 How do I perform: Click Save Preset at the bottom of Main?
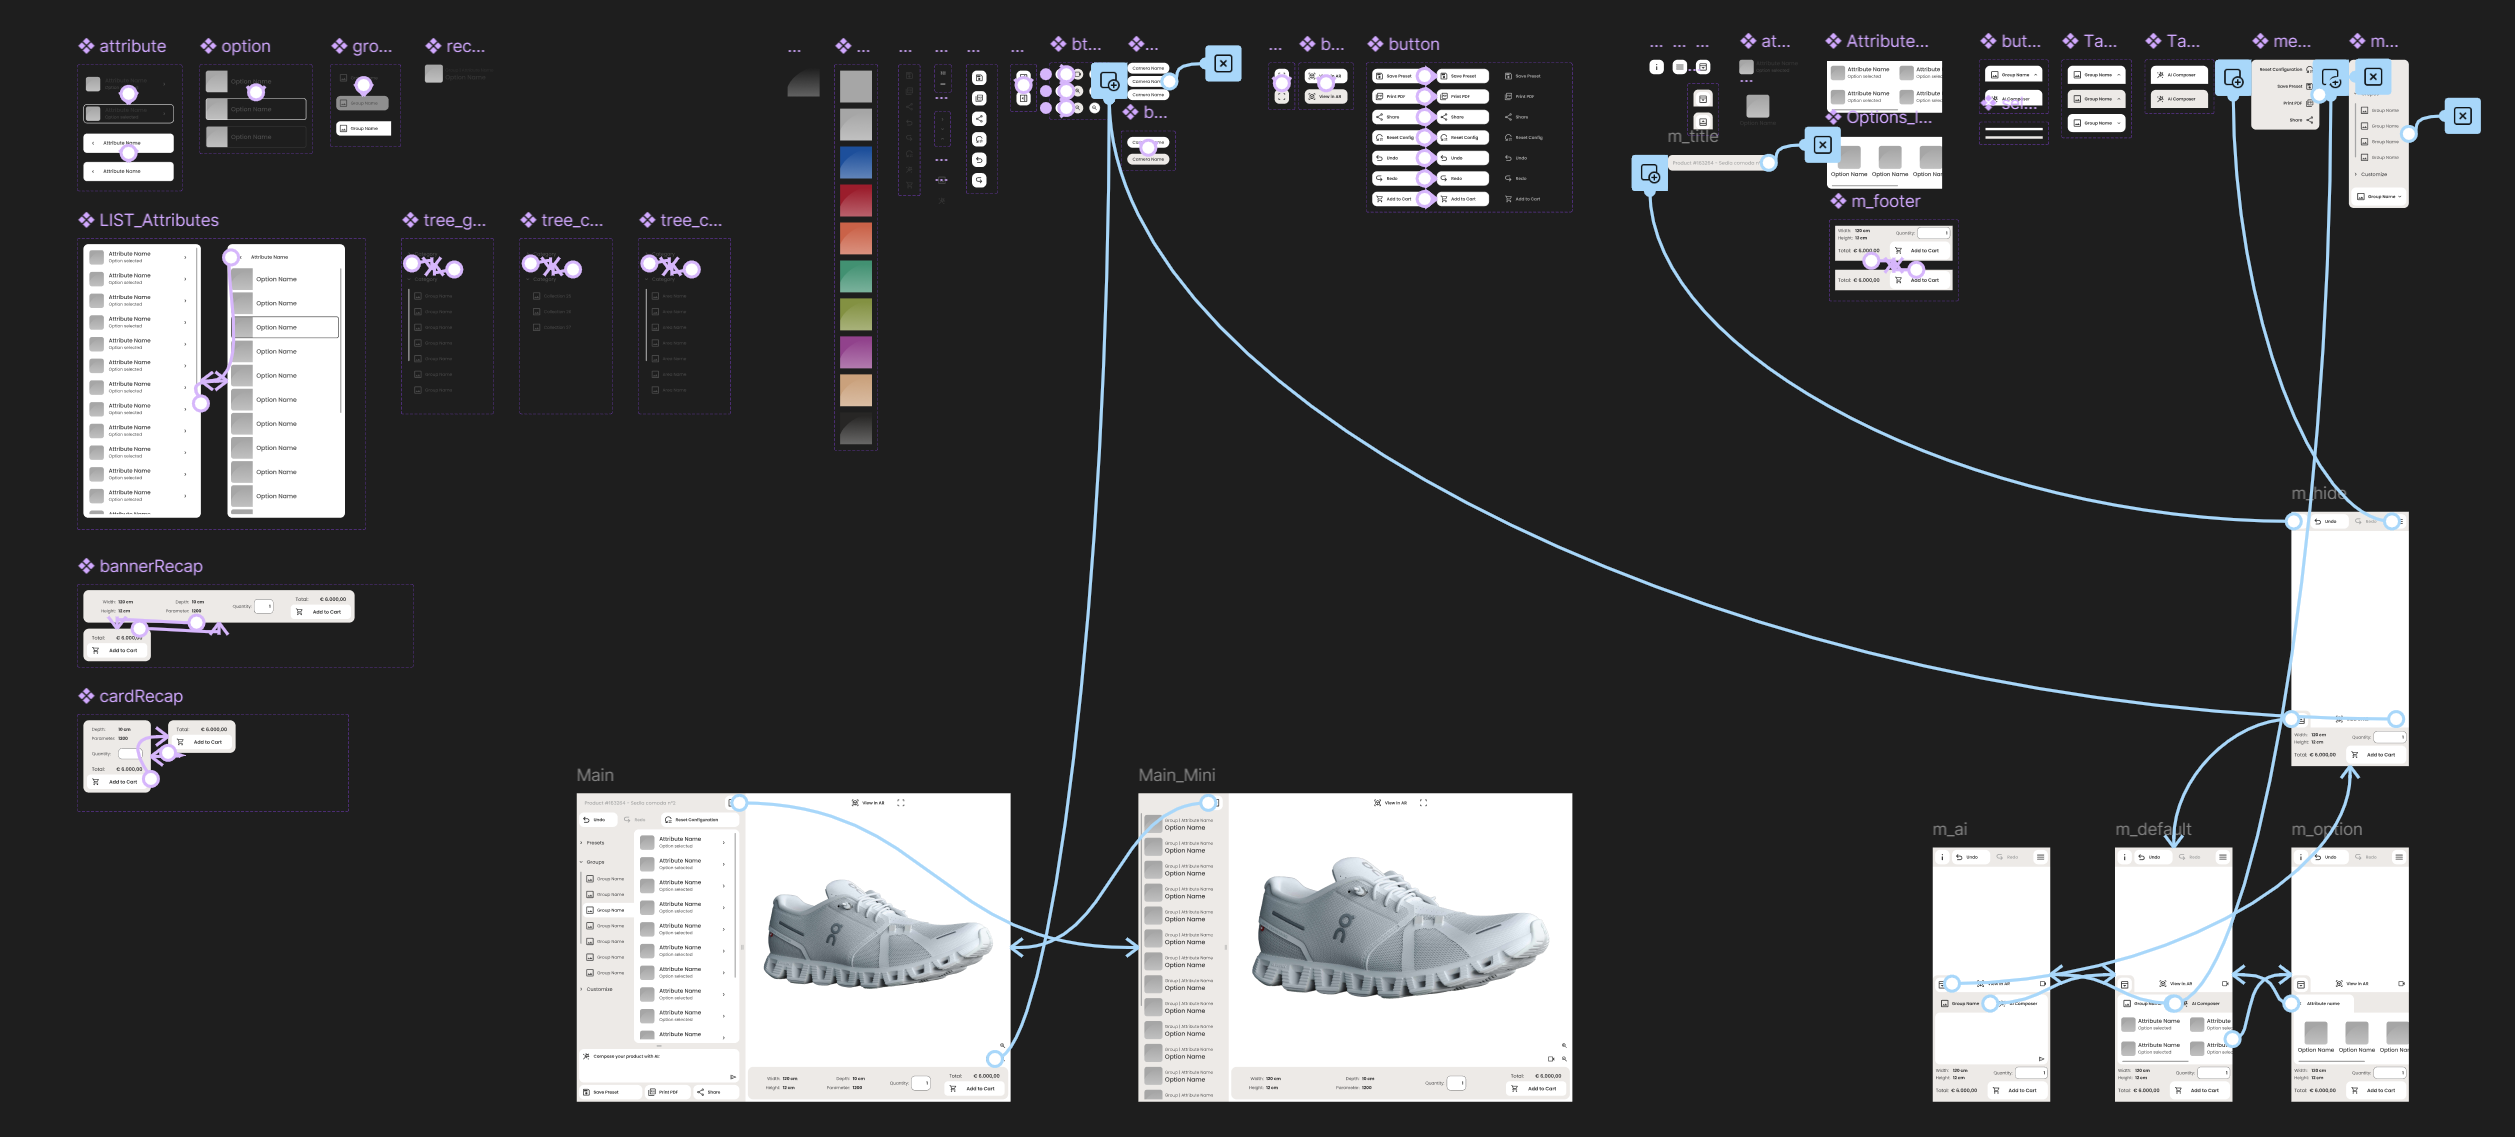(x=610, y=1092)
